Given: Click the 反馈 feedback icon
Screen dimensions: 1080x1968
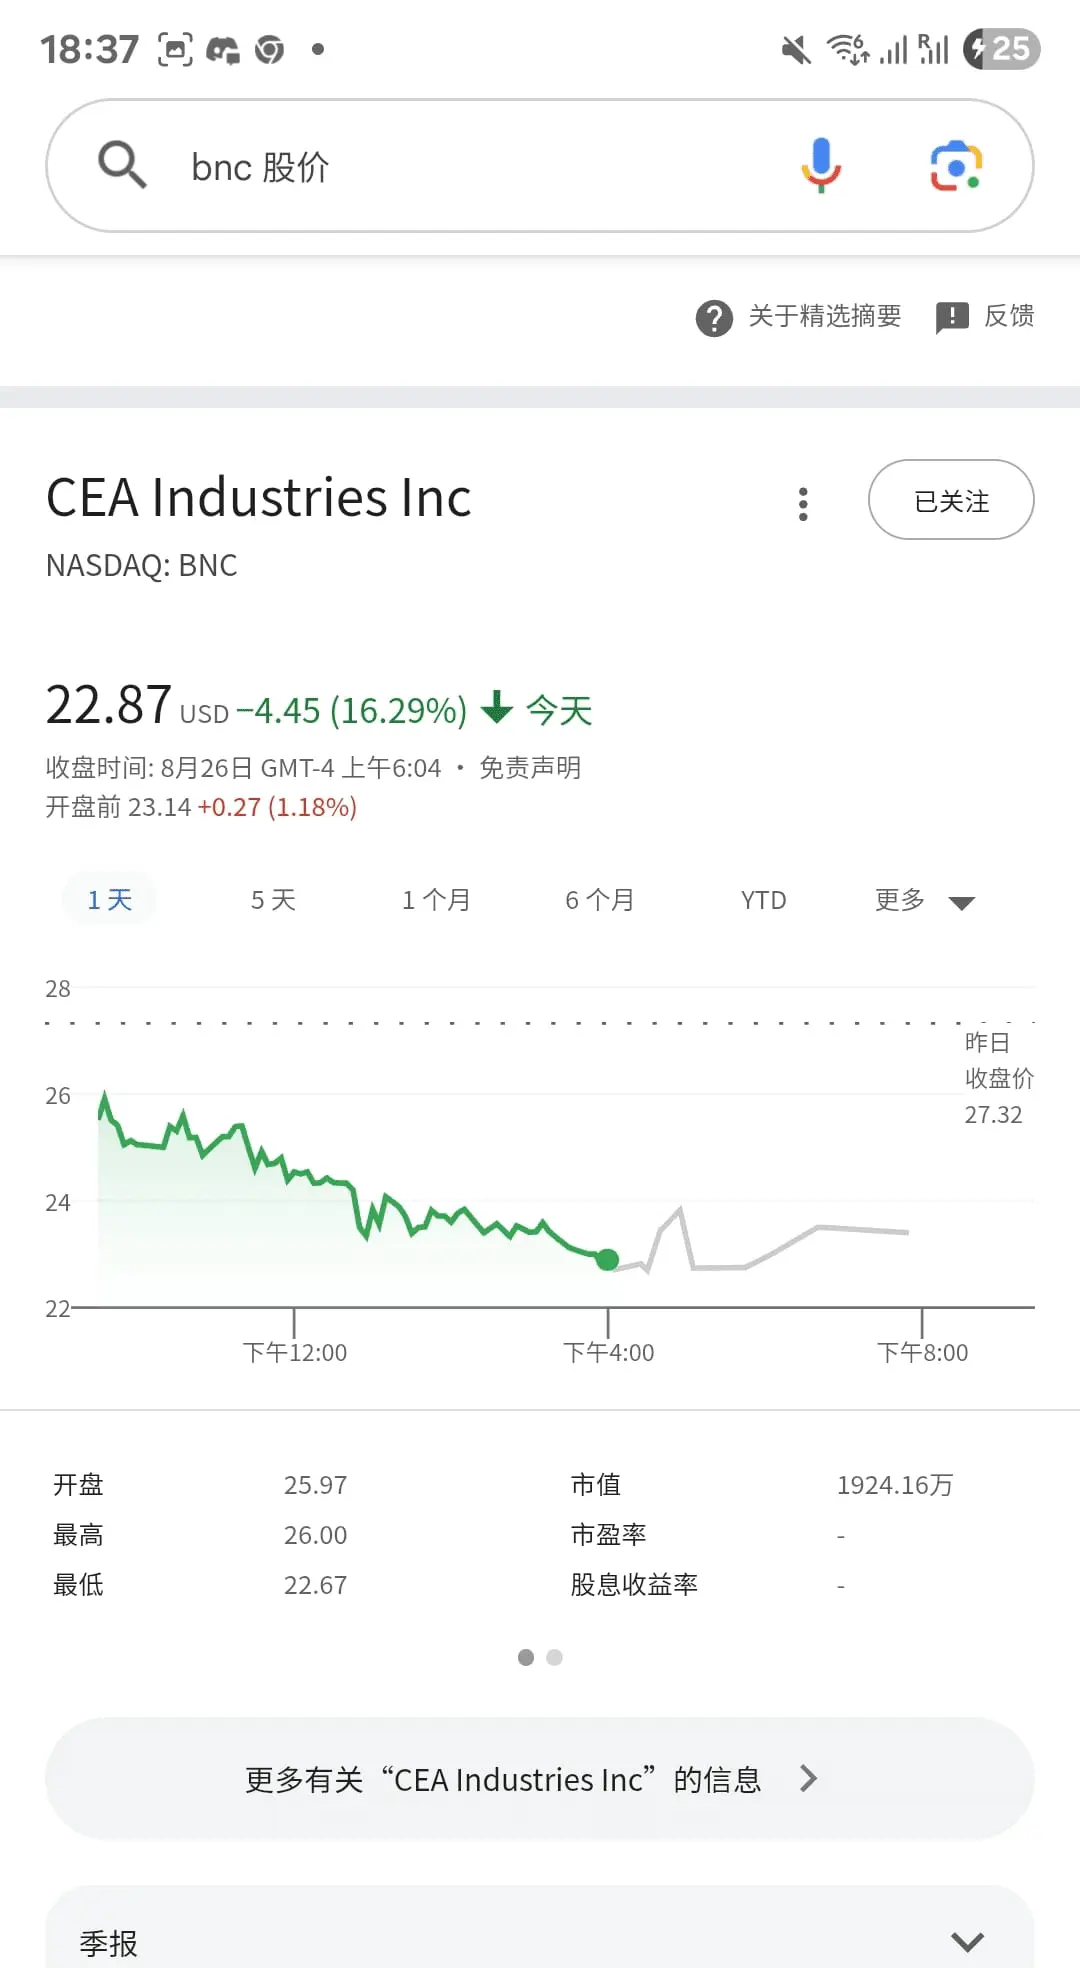Looking at the screenshot, I should (952, 318).
